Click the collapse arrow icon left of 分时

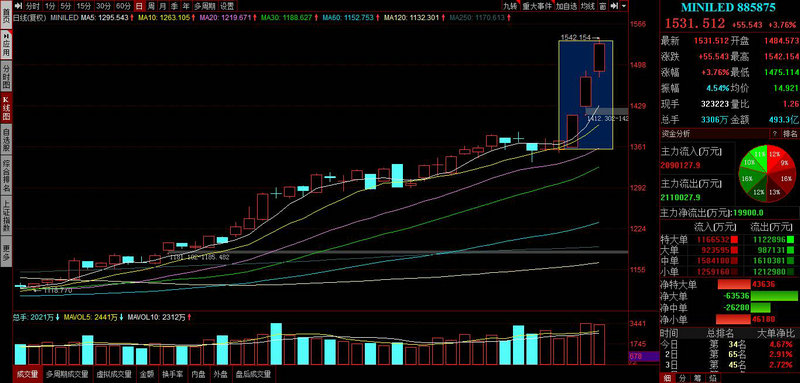(18, 6)
